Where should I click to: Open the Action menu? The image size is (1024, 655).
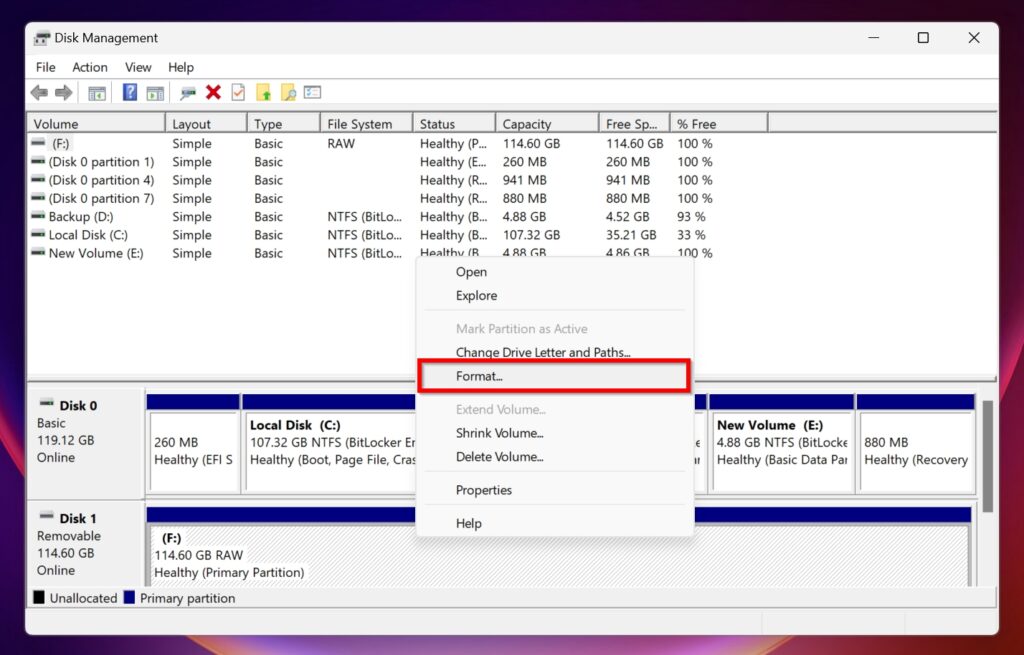pyautogui.click(x=89, y=67)
